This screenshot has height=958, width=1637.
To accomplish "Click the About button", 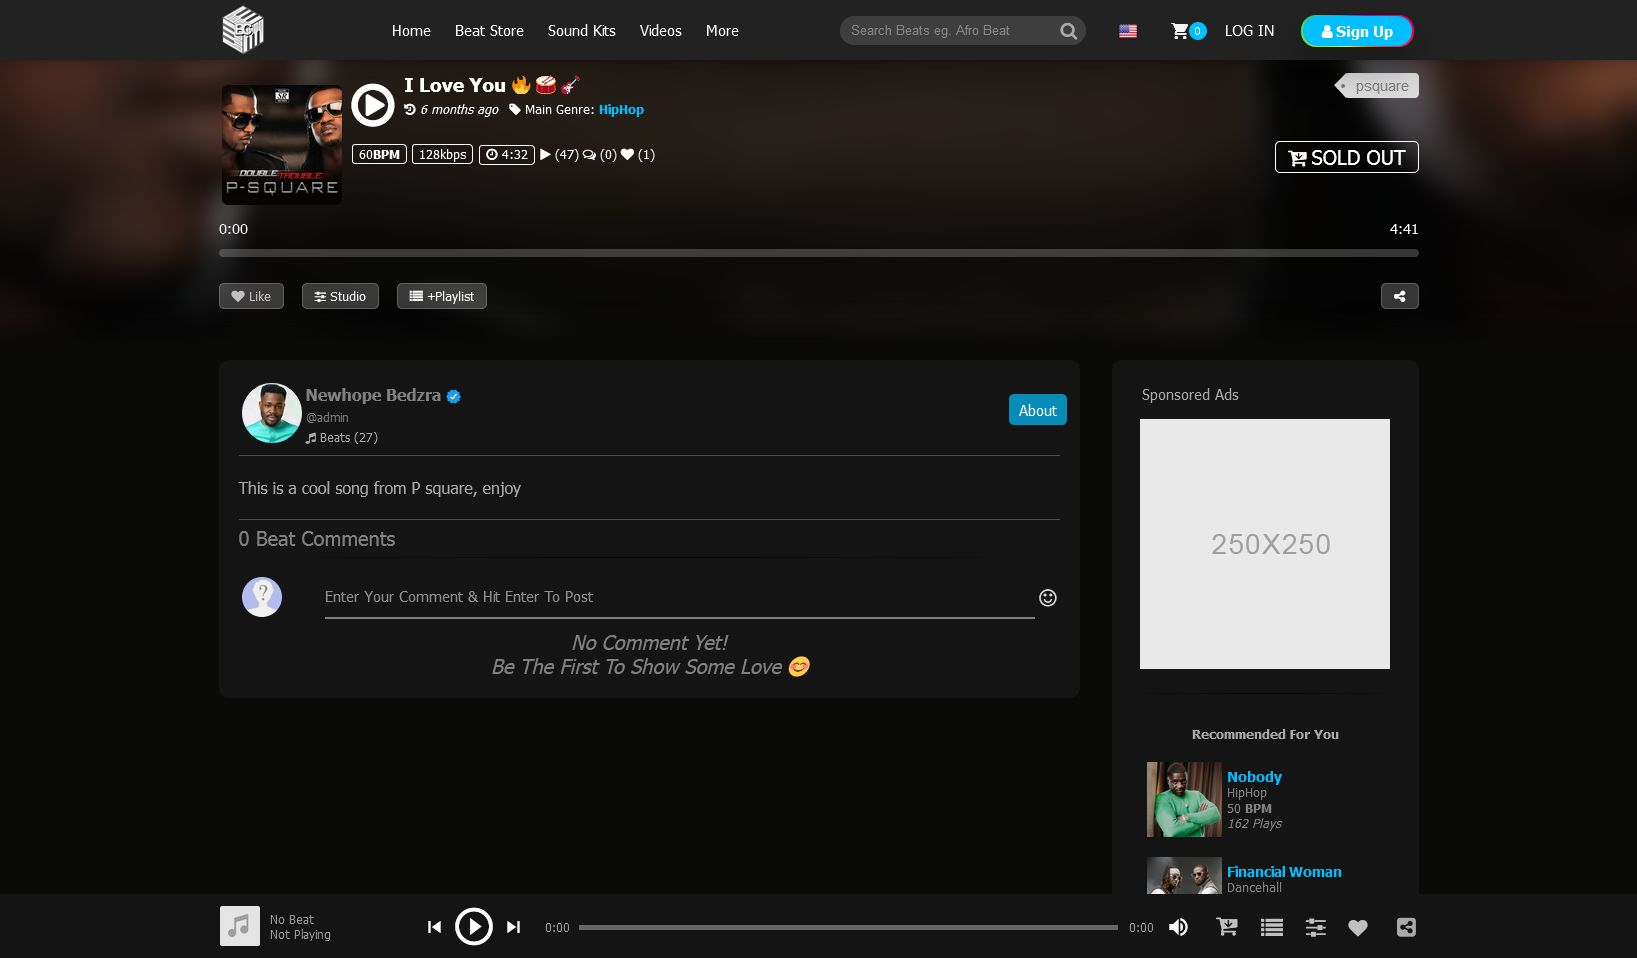I will pyautogui.click(x=1038, y=410).
